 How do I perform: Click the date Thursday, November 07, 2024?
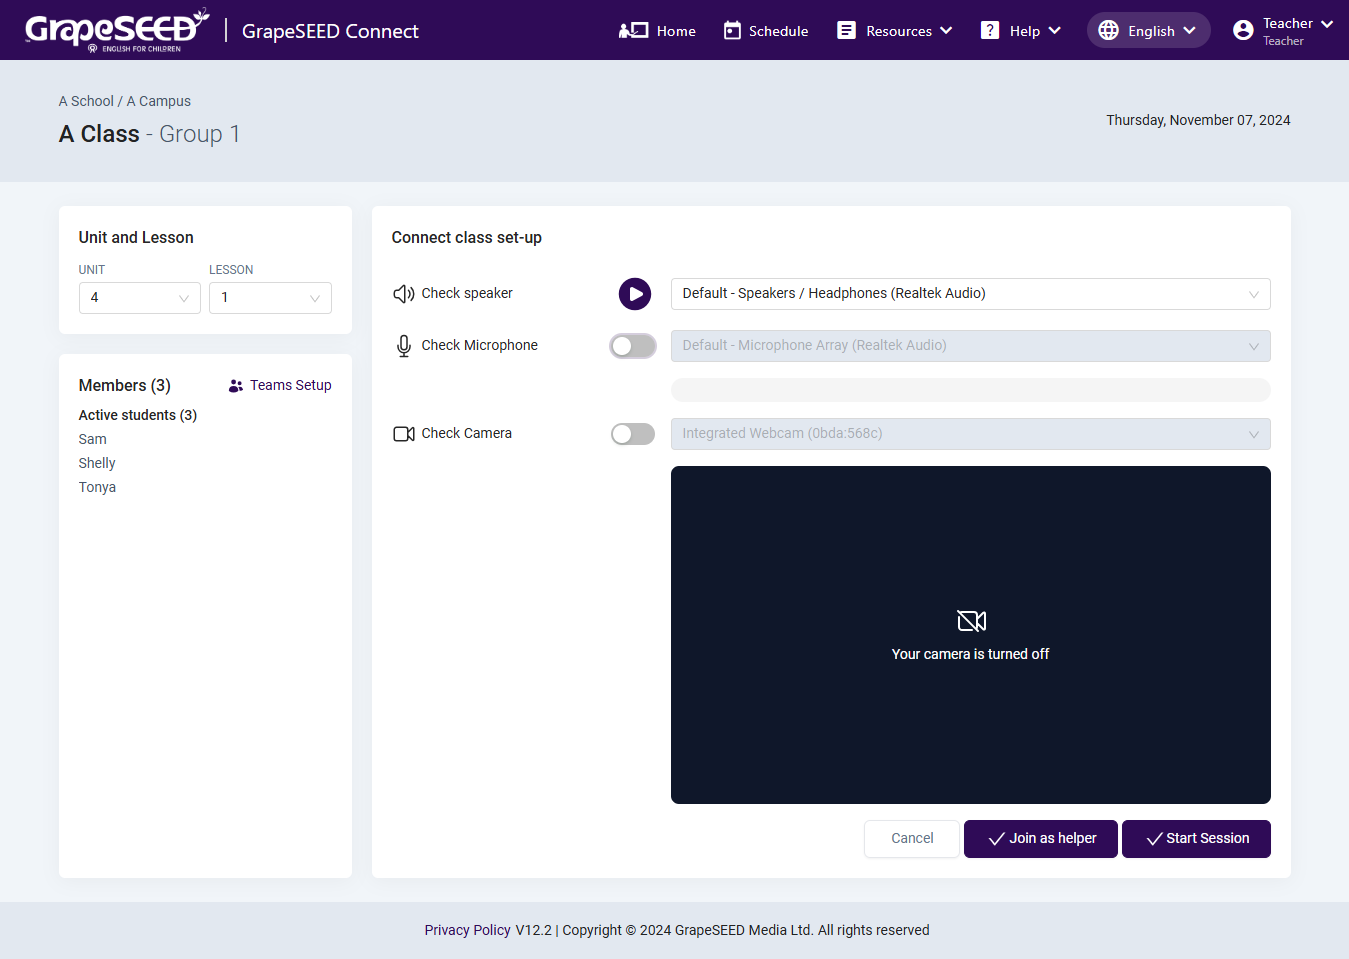click(1198, 121)
